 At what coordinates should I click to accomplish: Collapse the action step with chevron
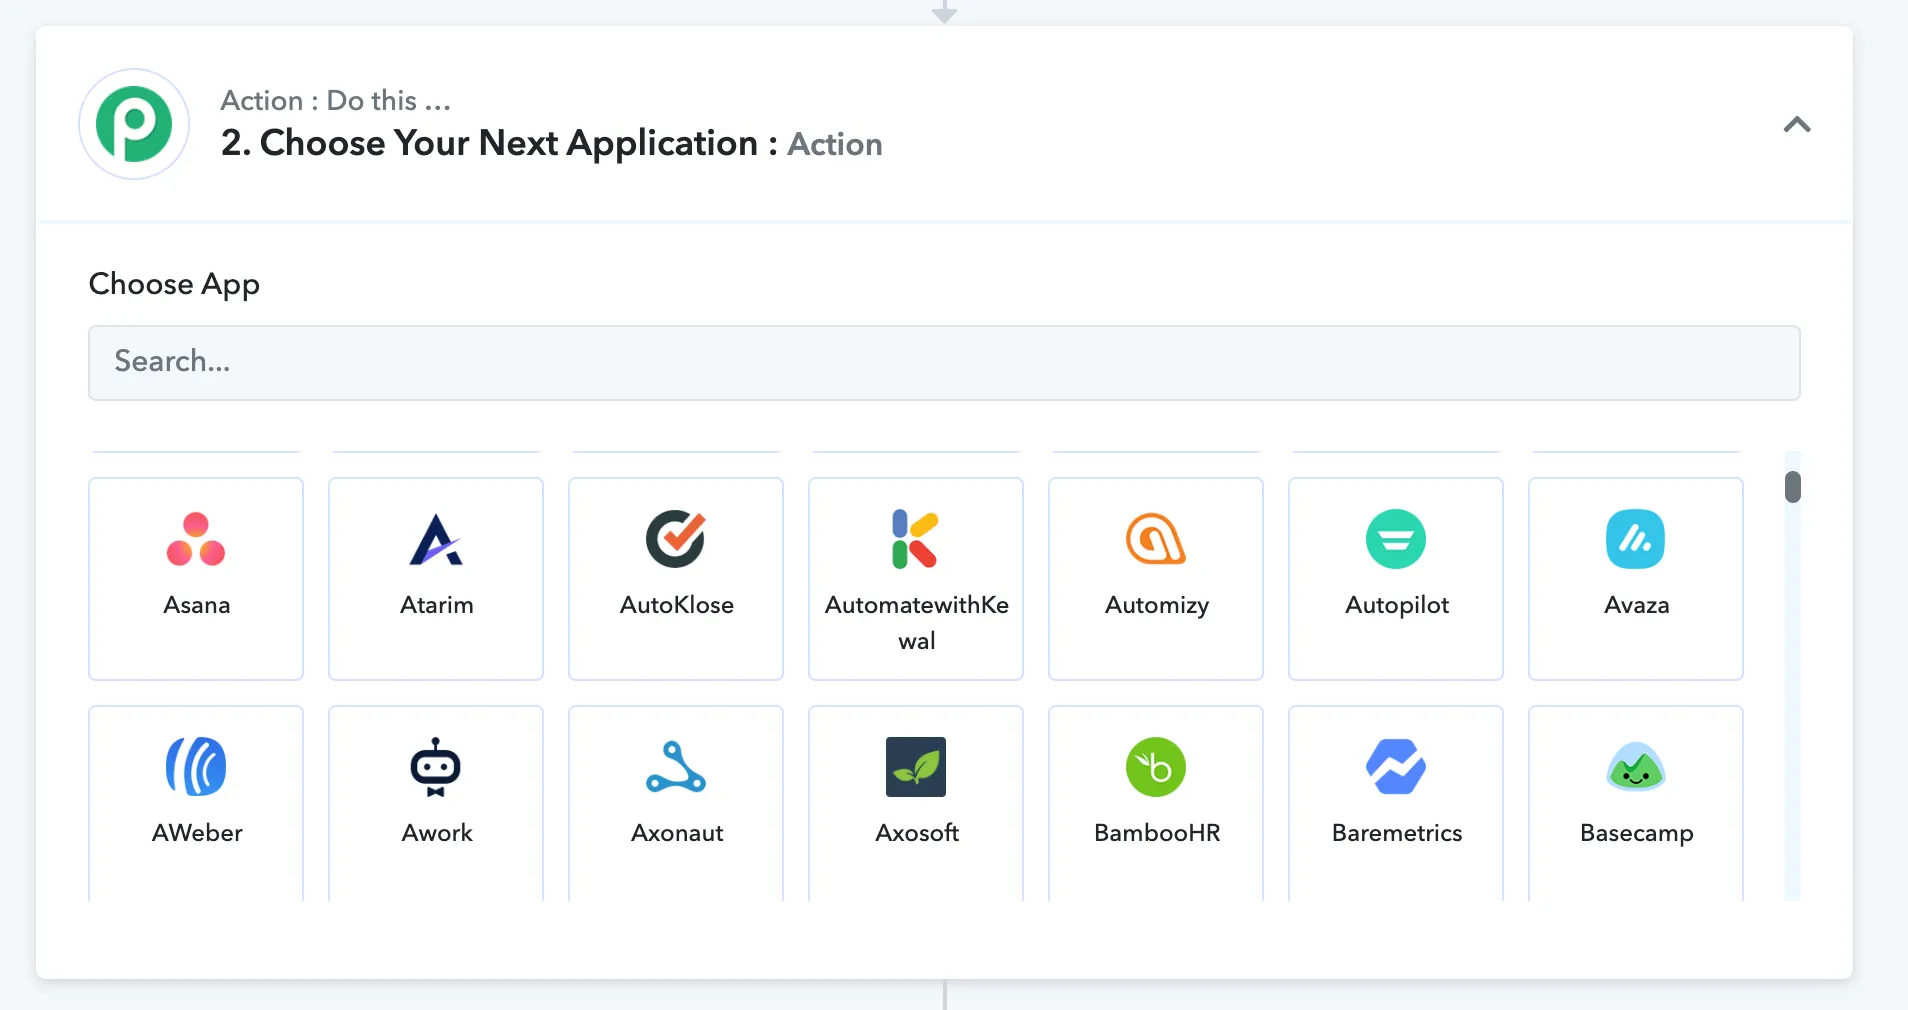tap(1797, 124)
